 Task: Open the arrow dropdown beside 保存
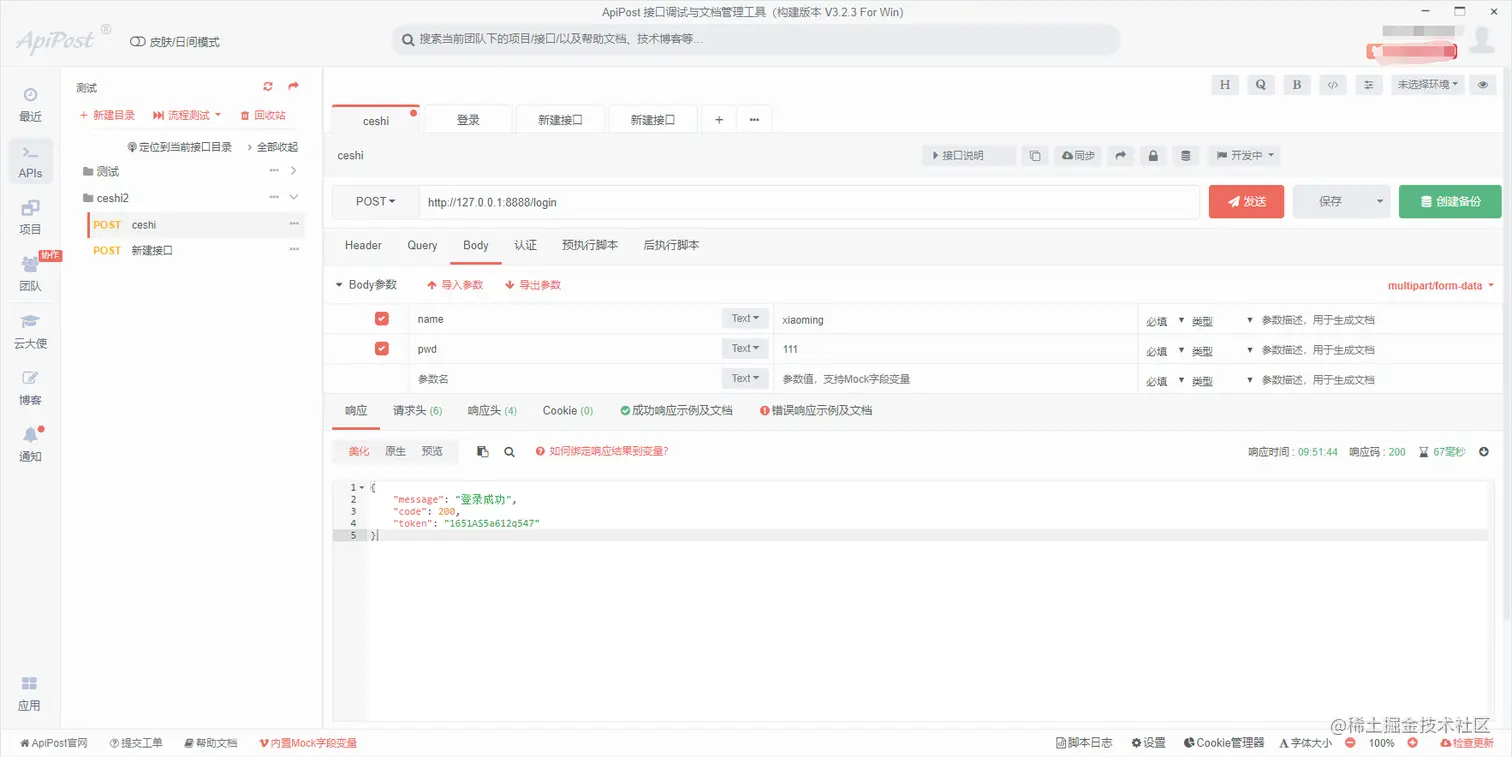click(1380, 202)
